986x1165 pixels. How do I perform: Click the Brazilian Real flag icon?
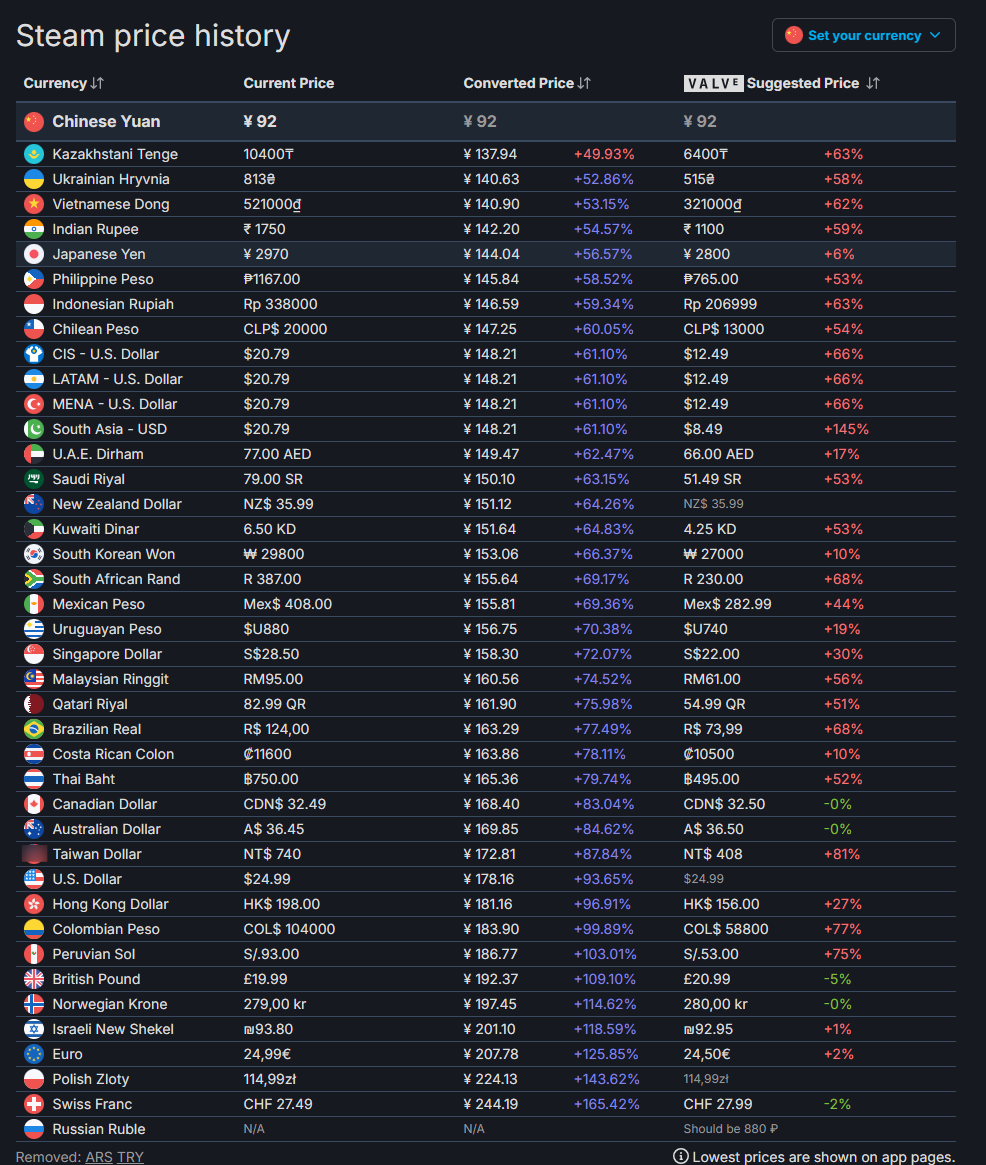34,729
